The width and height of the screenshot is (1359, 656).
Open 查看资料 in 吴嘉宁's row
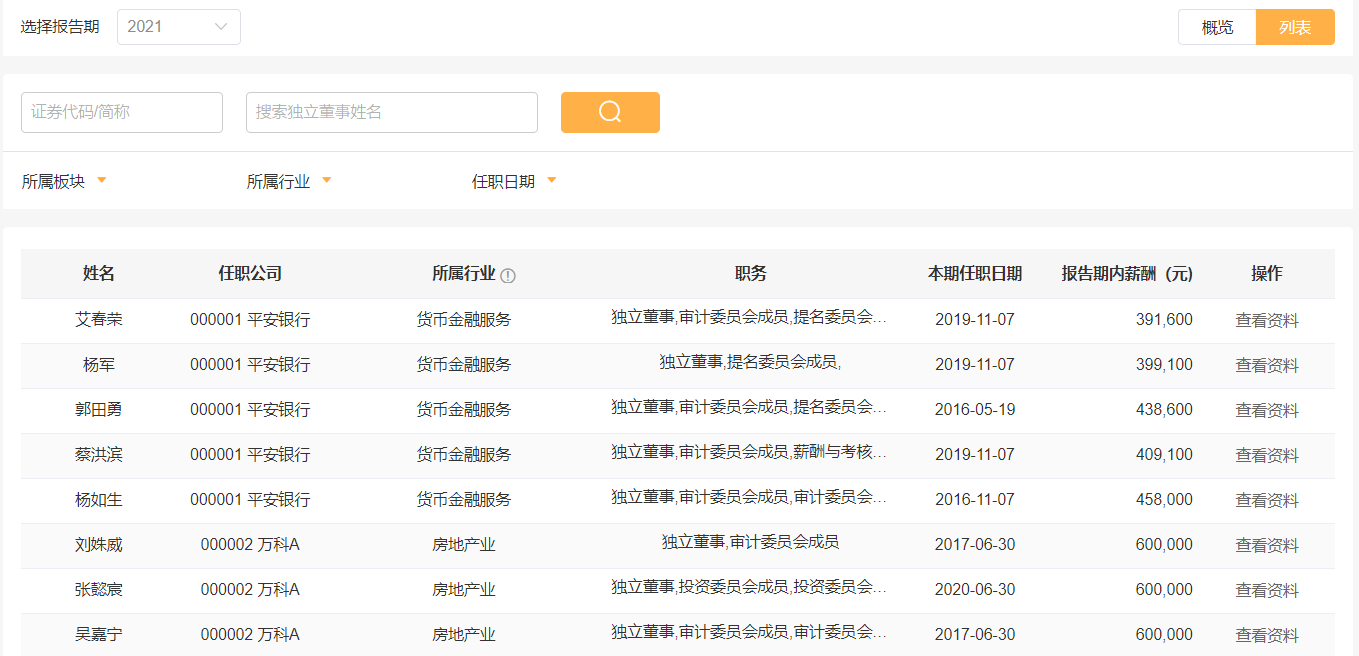[1267, 635]
